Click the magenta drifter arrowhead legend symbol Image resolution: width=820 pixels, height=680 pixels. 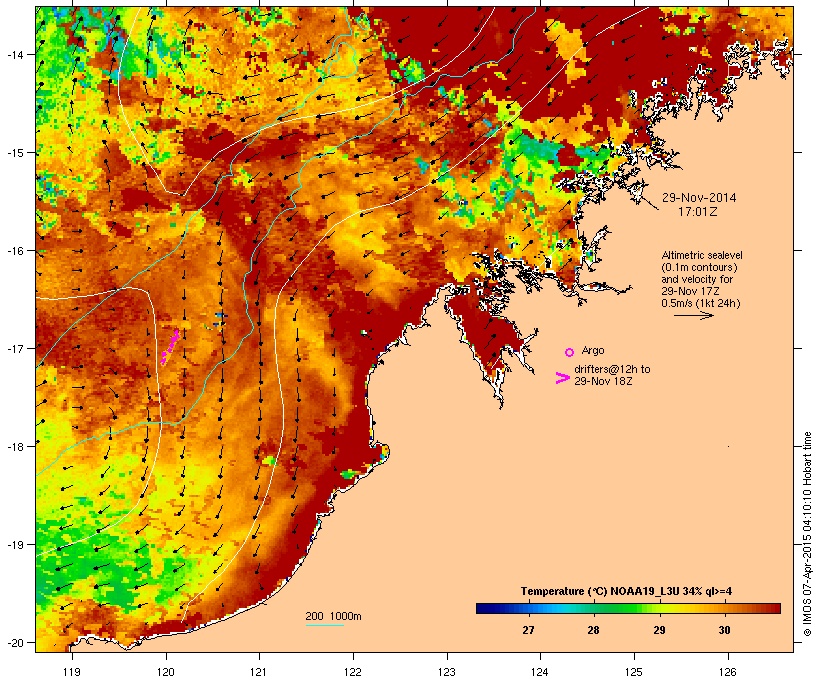pos(562,378)
